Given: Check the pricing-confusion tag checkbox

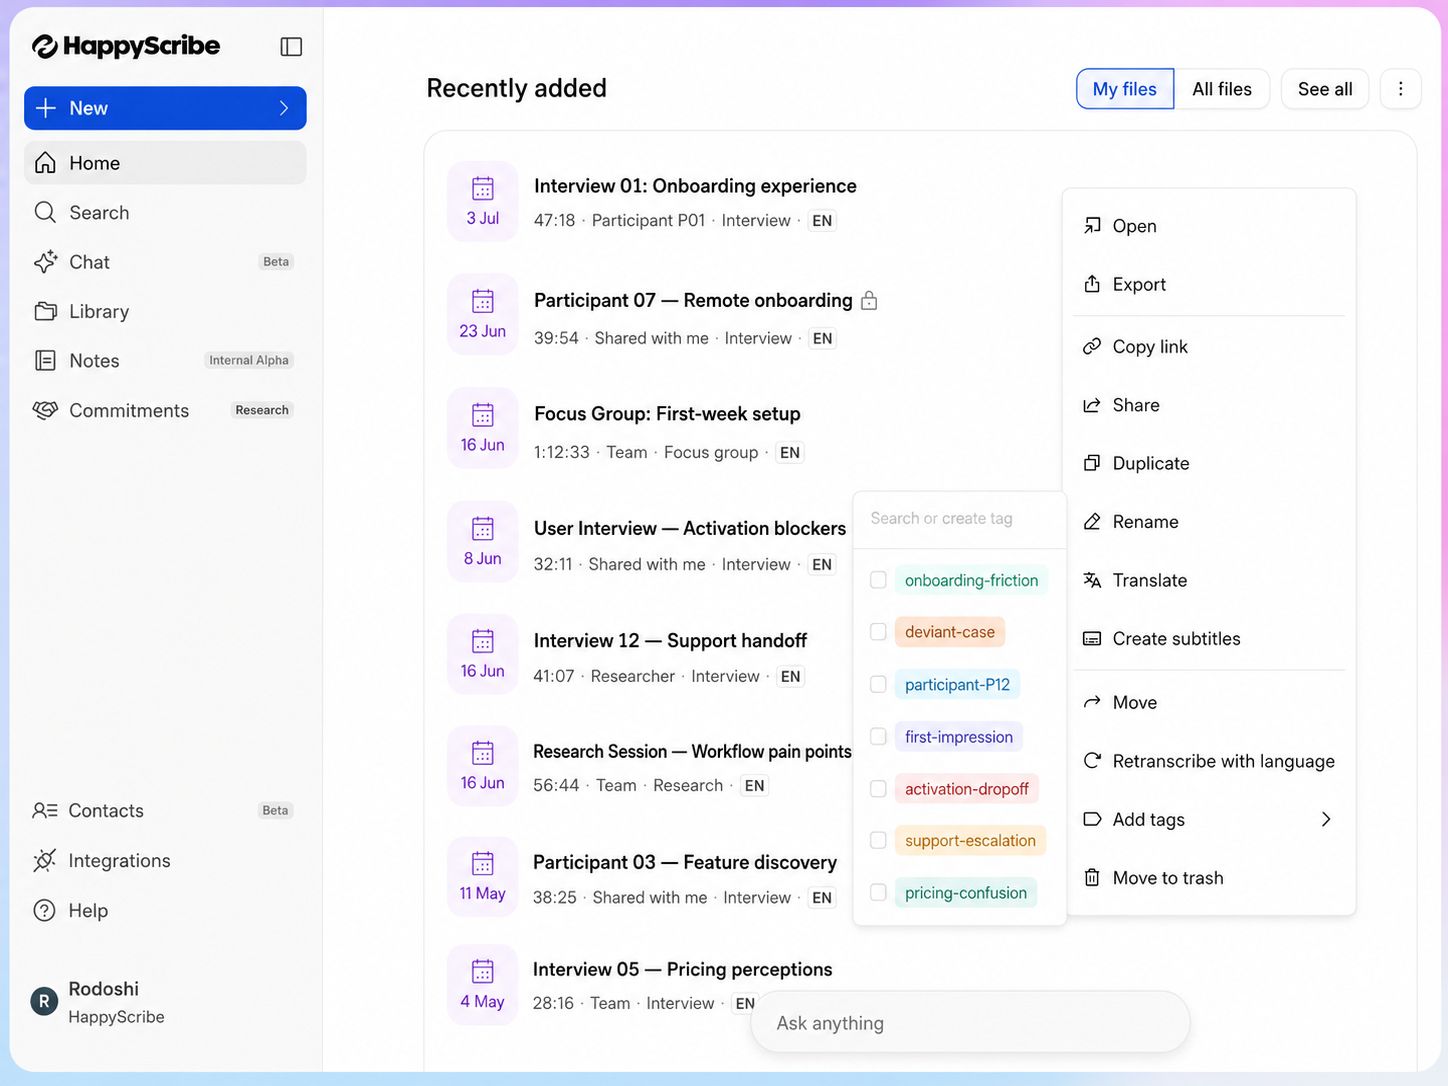Looking at the screenshot, I should click(x=878, y=892).
